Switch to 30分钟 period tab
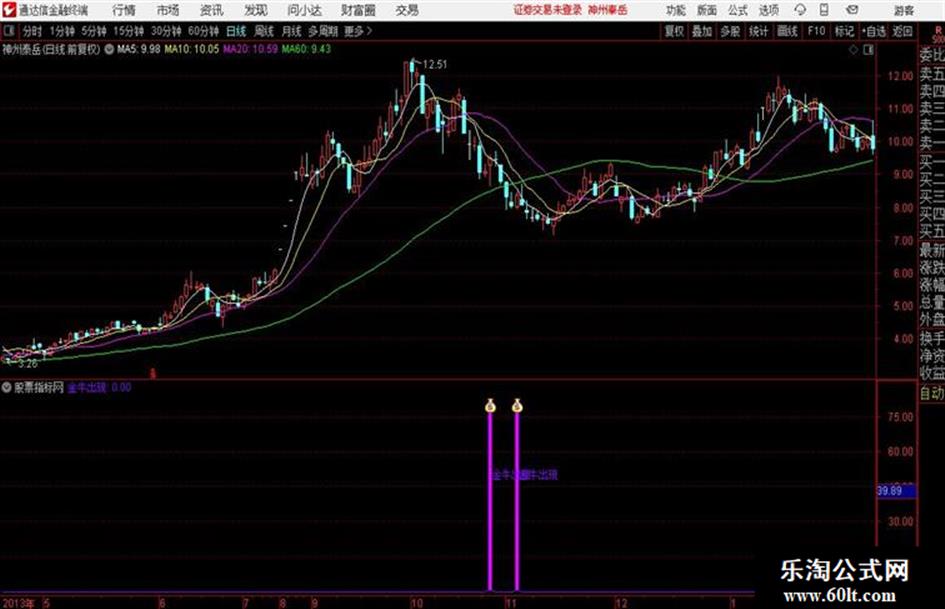This screenshot has width=945, height=609. [x=166, y=31]
